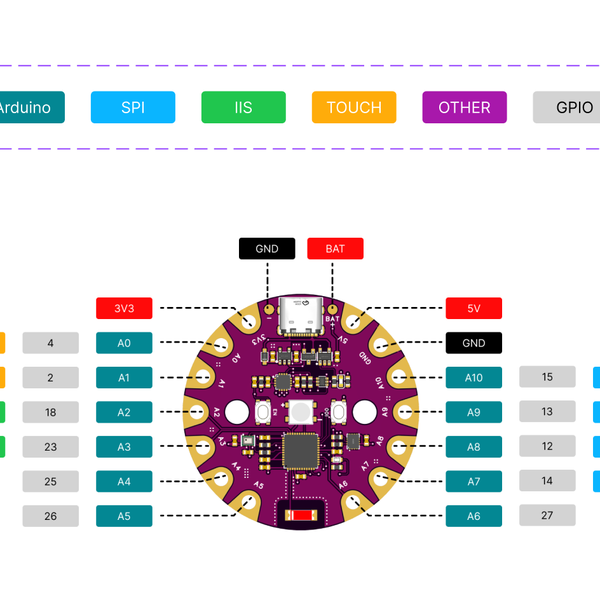Click the Arduino legend label
600x600 pixels.
point(32,107)
